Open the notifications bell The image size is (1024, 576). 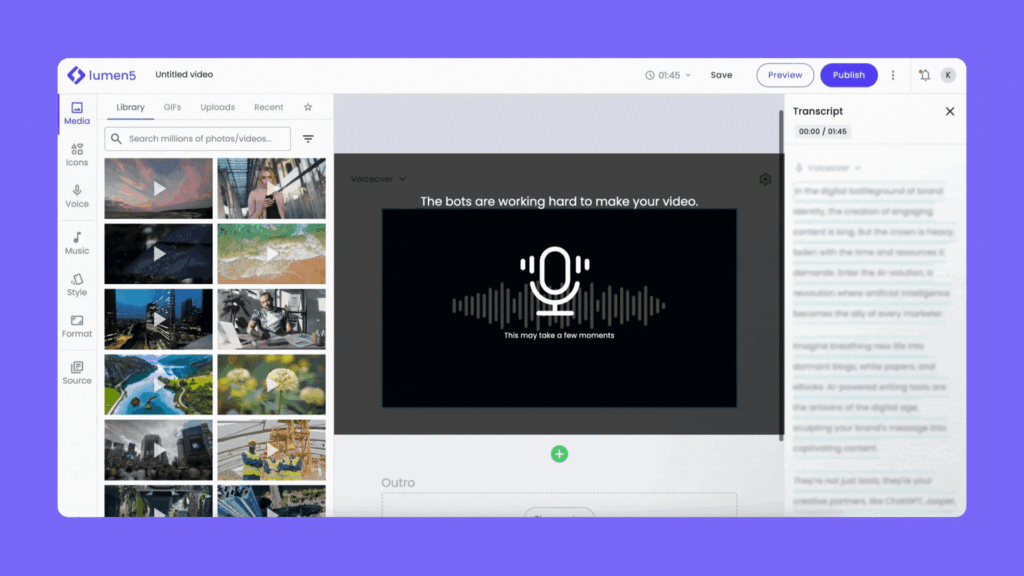pos(924,75)
